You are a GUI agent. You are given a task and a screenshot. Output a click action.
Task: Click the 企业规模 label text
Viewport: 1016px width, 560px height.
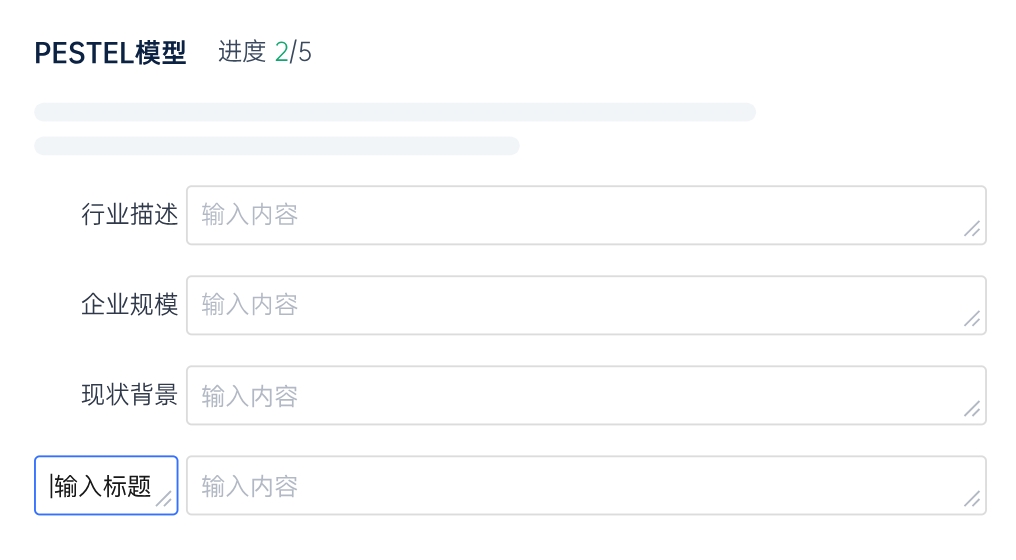[129, 305]
